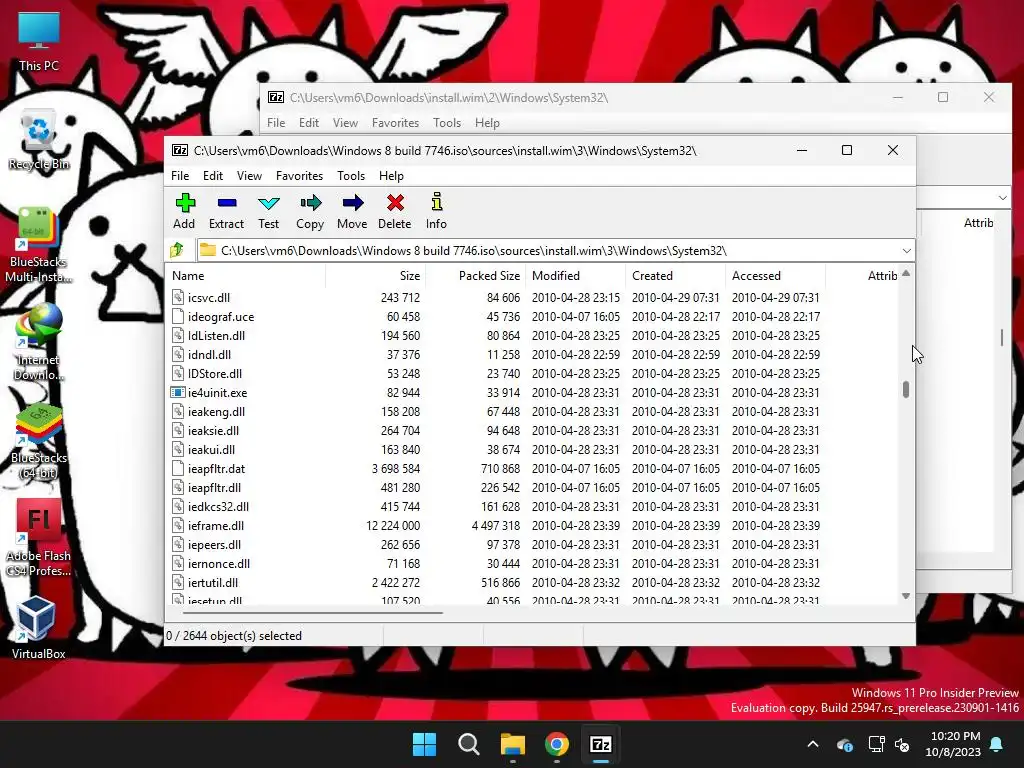Open Google Chrome from taskbar
The image size is (1024, 768).
coord(556,744)
